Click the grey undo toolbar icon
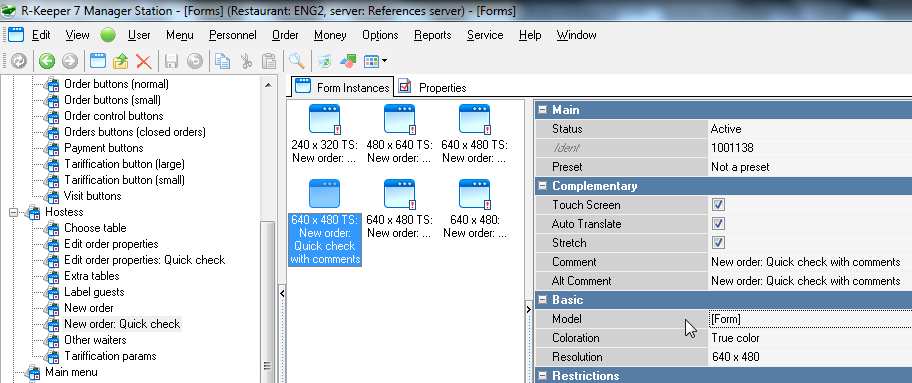This screenshot has height=383, width=912. click(x=194, y=61)
